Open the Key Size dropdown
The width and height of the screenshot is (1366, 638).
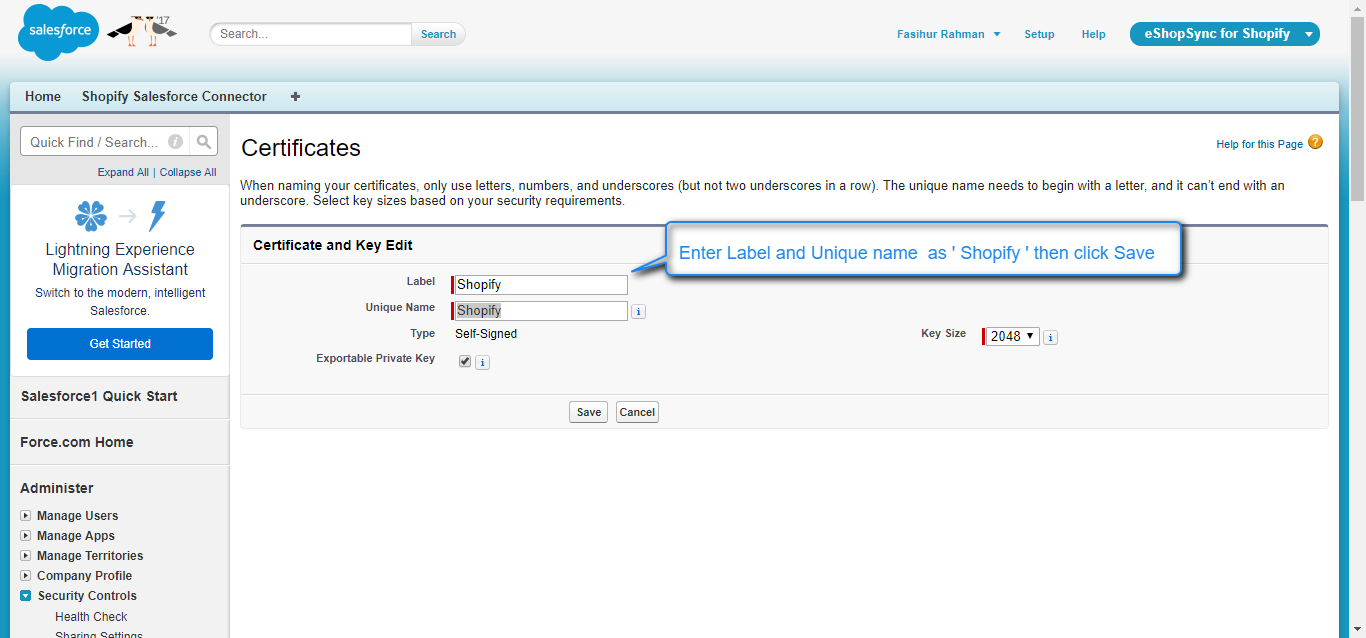click(1013, 337)
